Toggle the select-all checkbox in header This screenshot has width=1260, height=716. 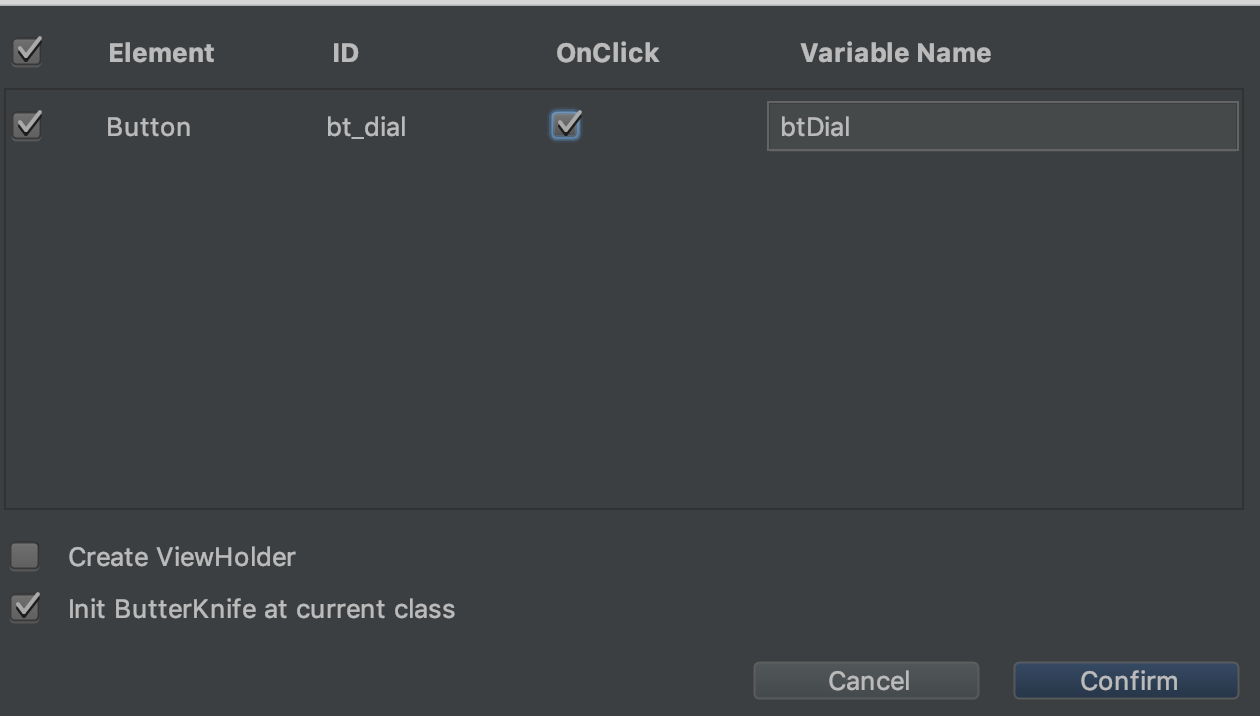(x=25, y=52)
